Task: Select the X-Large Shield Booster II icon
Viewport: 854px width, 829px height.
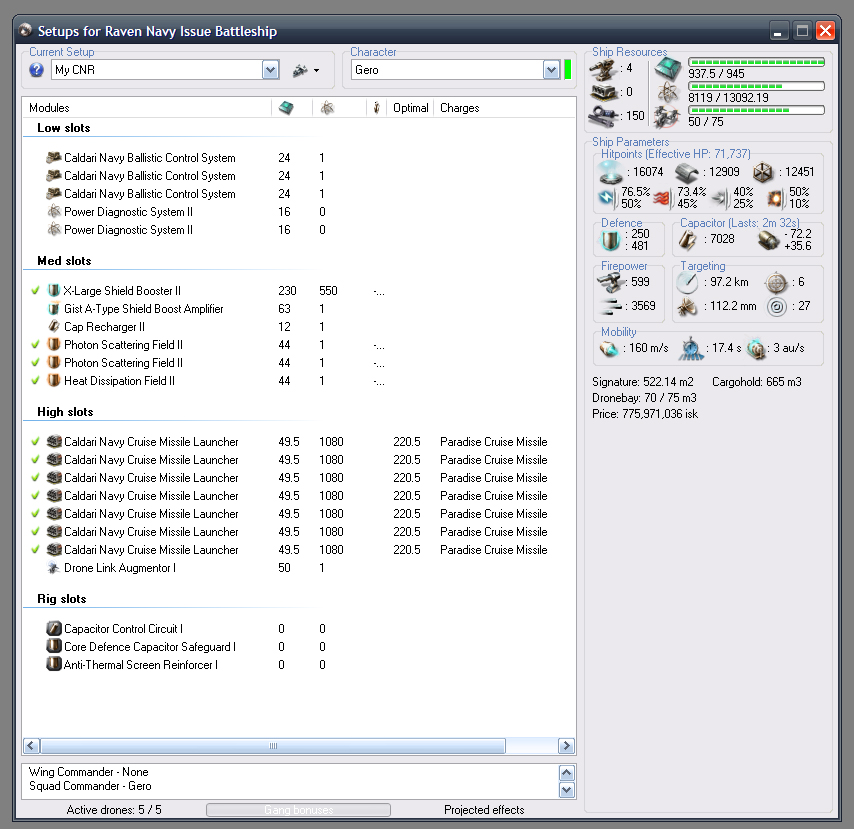Action: (53, 291)
